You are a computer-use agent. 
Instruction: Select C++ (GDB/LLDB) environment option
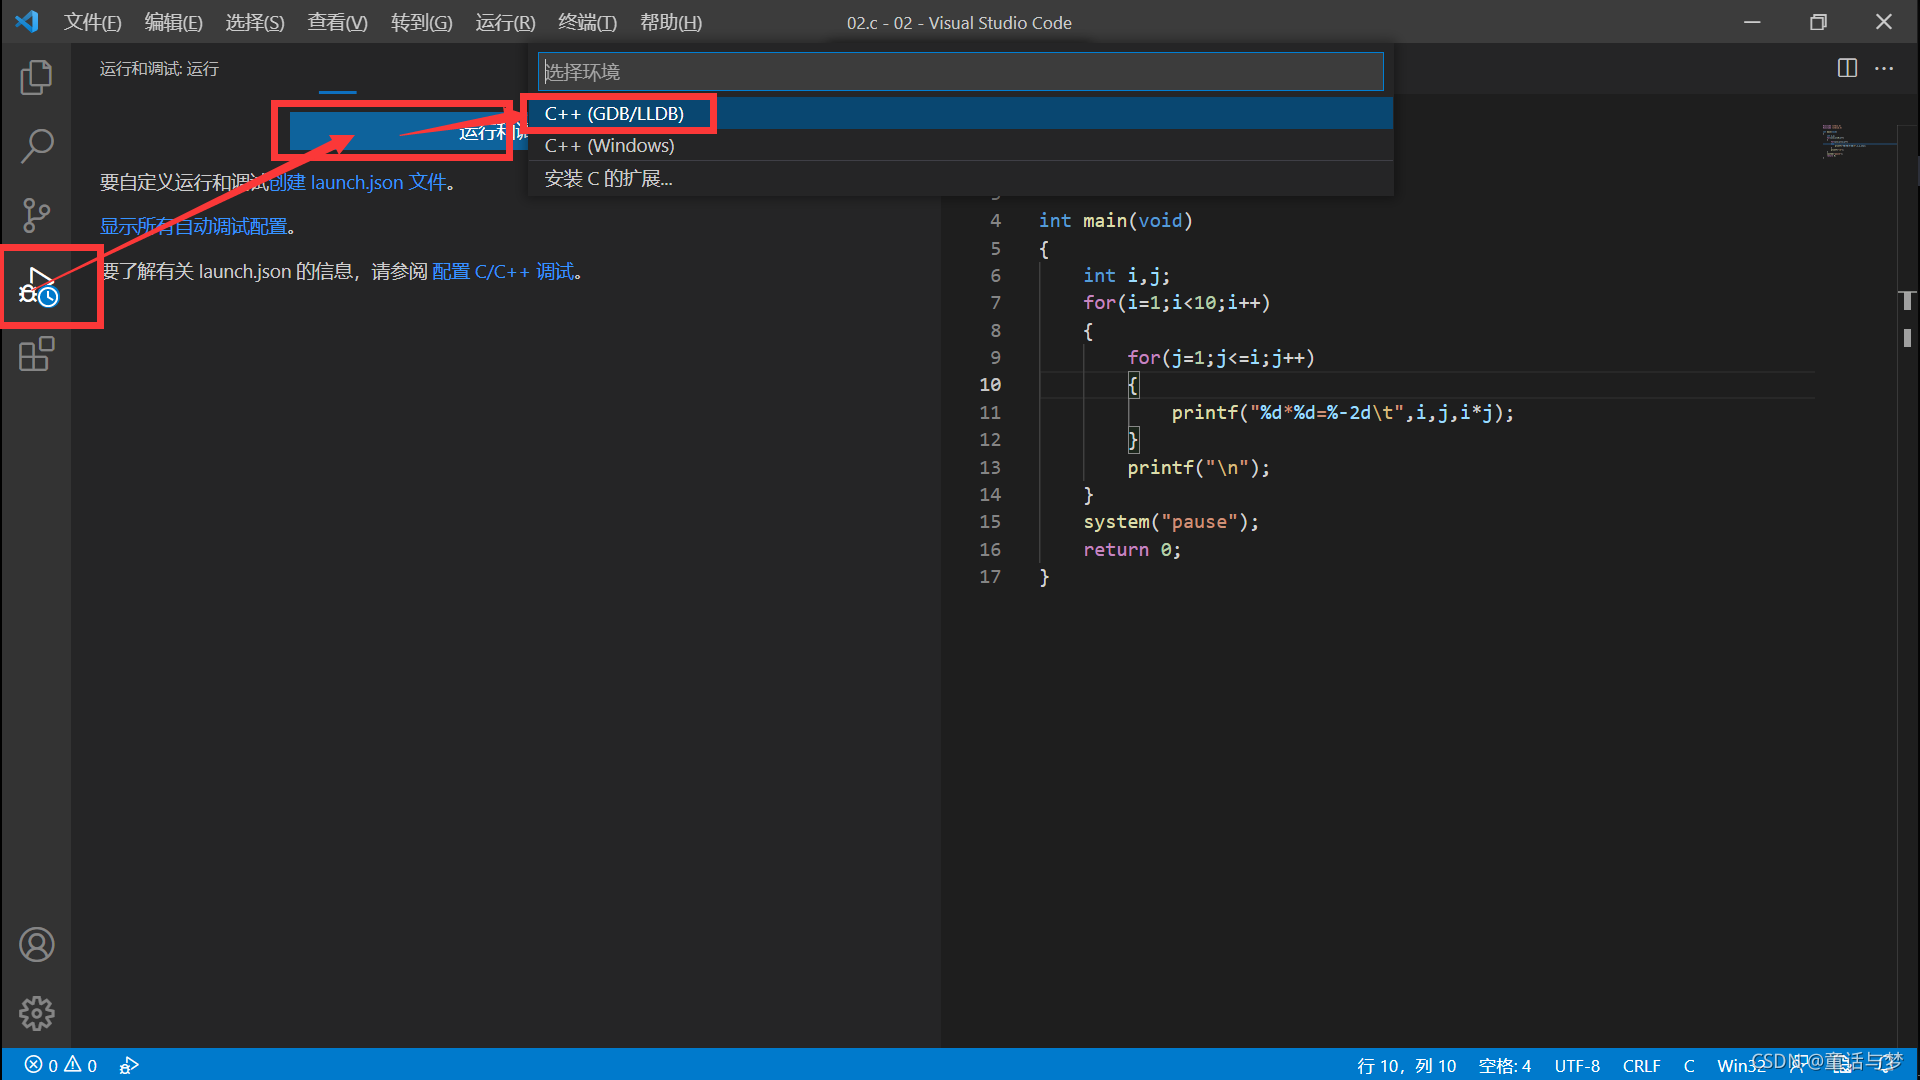pyautogui.click(x=960, y=113)
